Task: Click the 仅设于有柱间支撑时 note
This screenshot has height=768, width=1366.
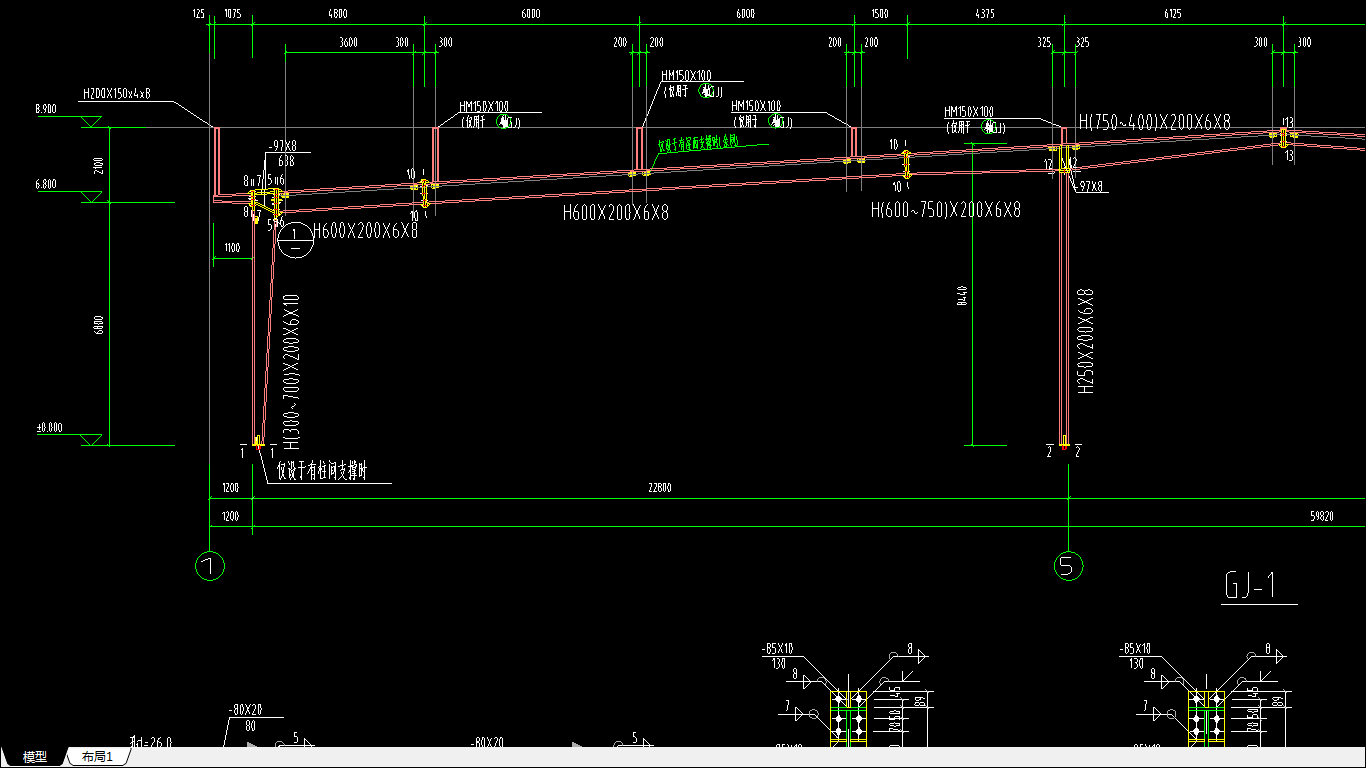Action: pyautogui.click(x=322, y=472)
